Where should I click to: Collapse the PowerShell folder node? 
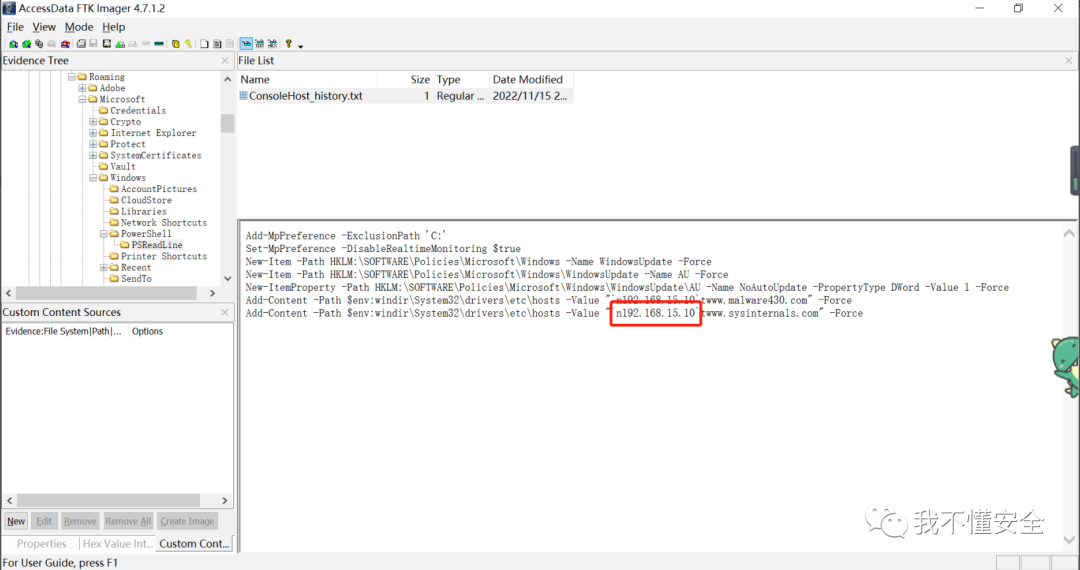pyautogui.click(x=104, y=234)
